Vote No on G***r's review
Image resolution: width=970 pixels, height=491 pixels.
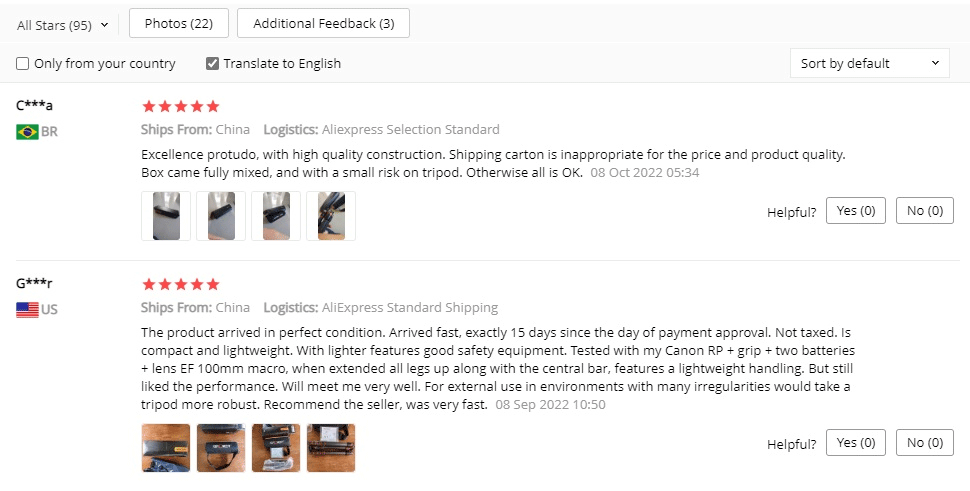tap(925, 442)
